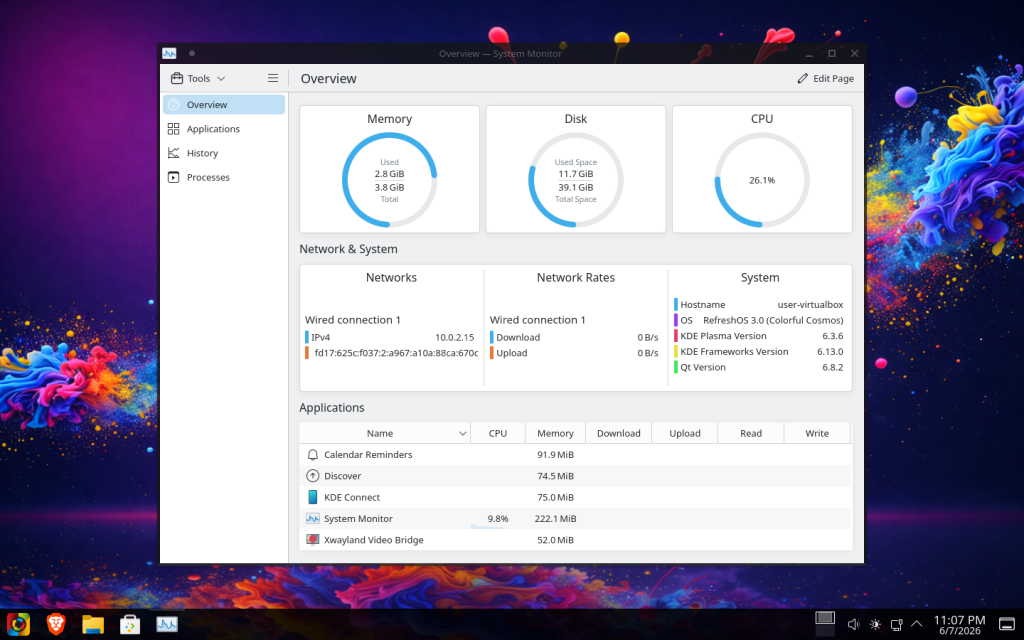Click the 222.1 MiB memory value

point(555,519)
